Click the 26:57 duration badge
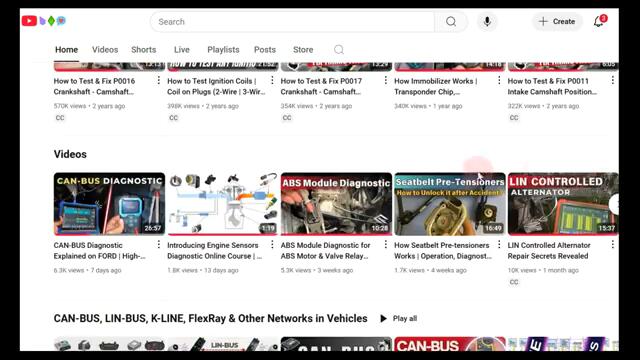Screen dimensions: 640x360 pos(153,228)
